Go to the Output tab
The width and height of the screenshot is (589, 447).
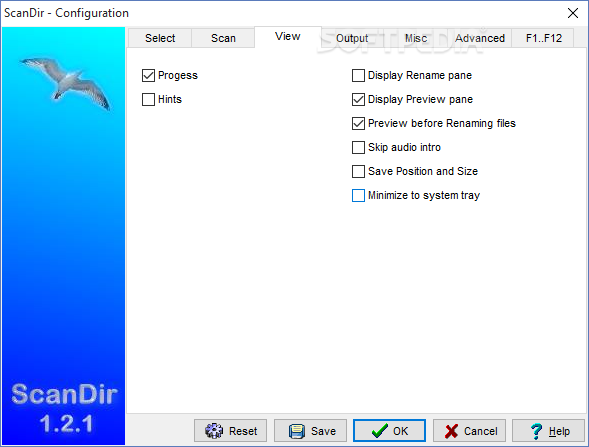[x=352, y=38]
